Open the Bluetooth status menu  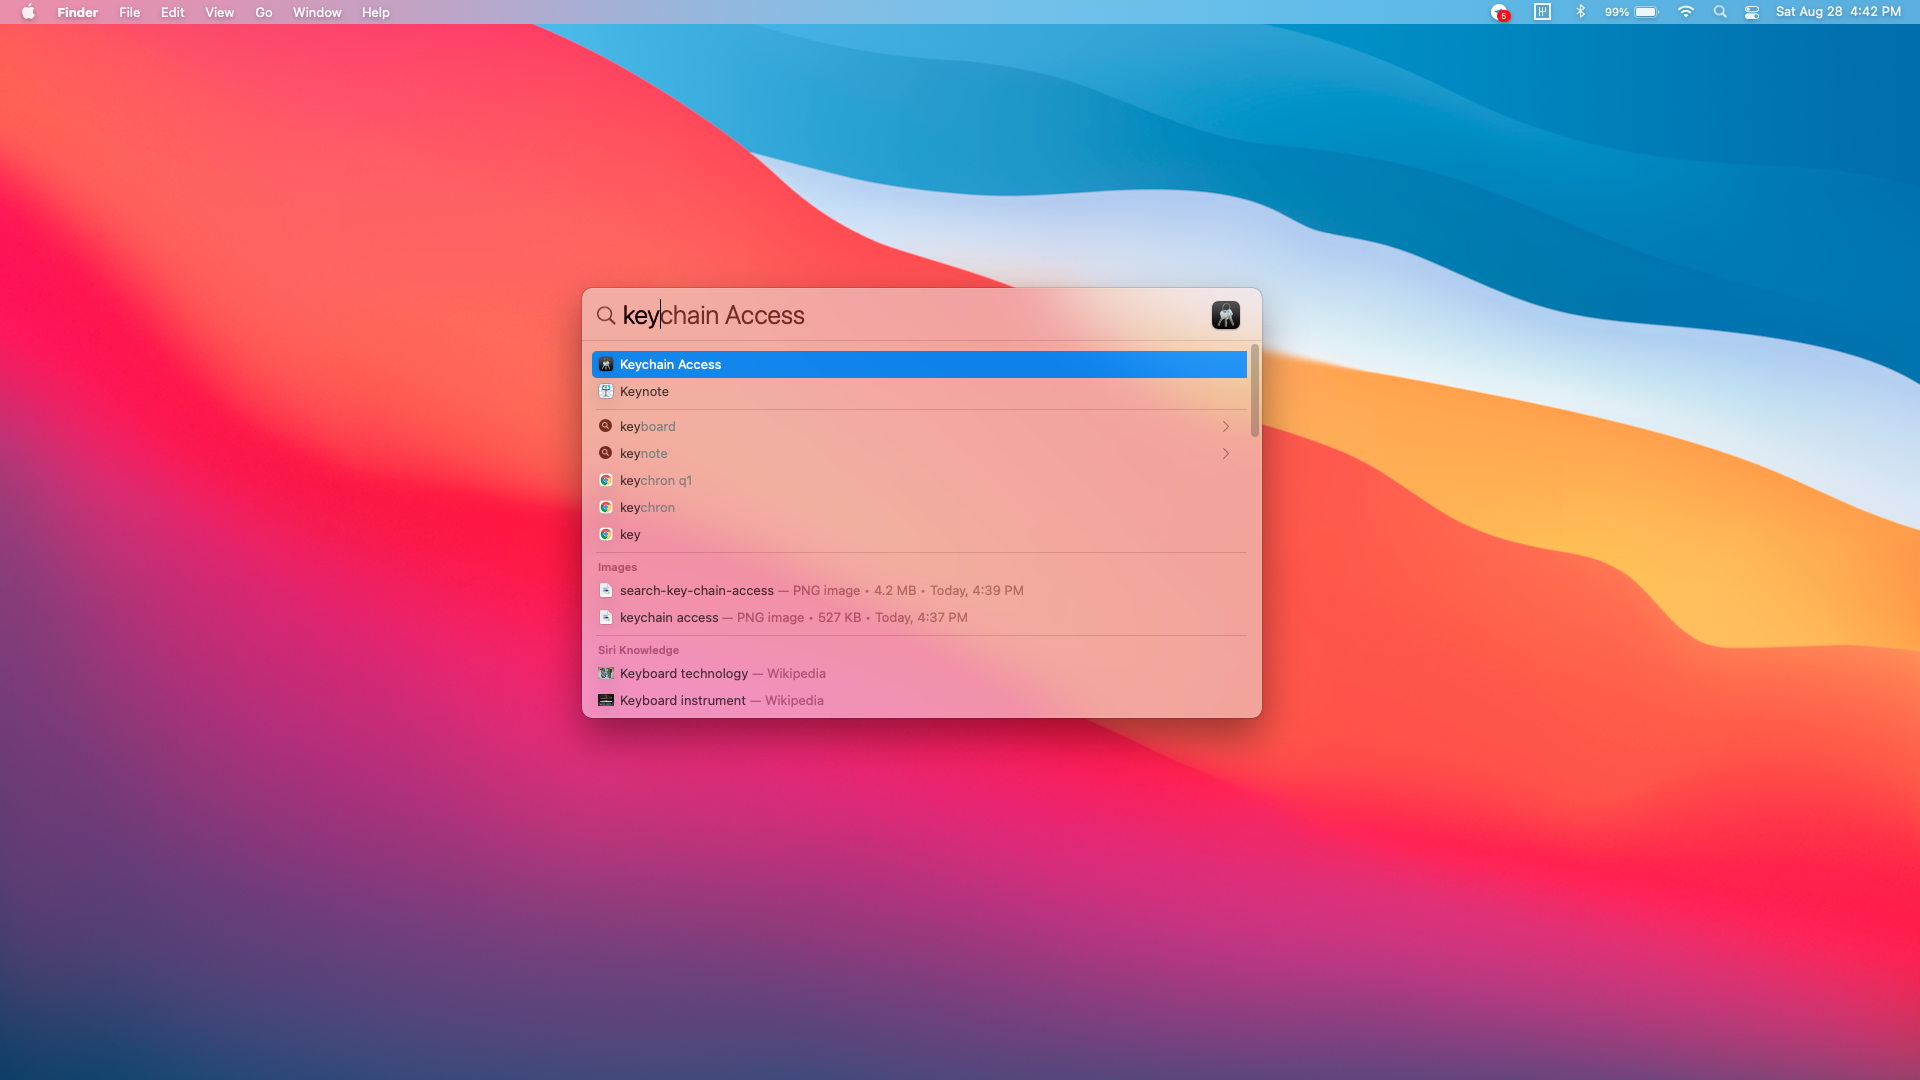click(x=1581, y=12)
